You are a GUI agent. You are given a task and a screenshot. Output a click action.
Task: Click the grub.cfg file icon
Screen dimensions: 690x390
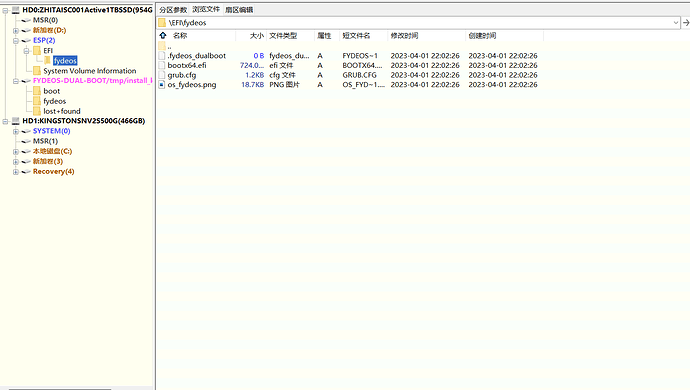[x=161, y=75]
